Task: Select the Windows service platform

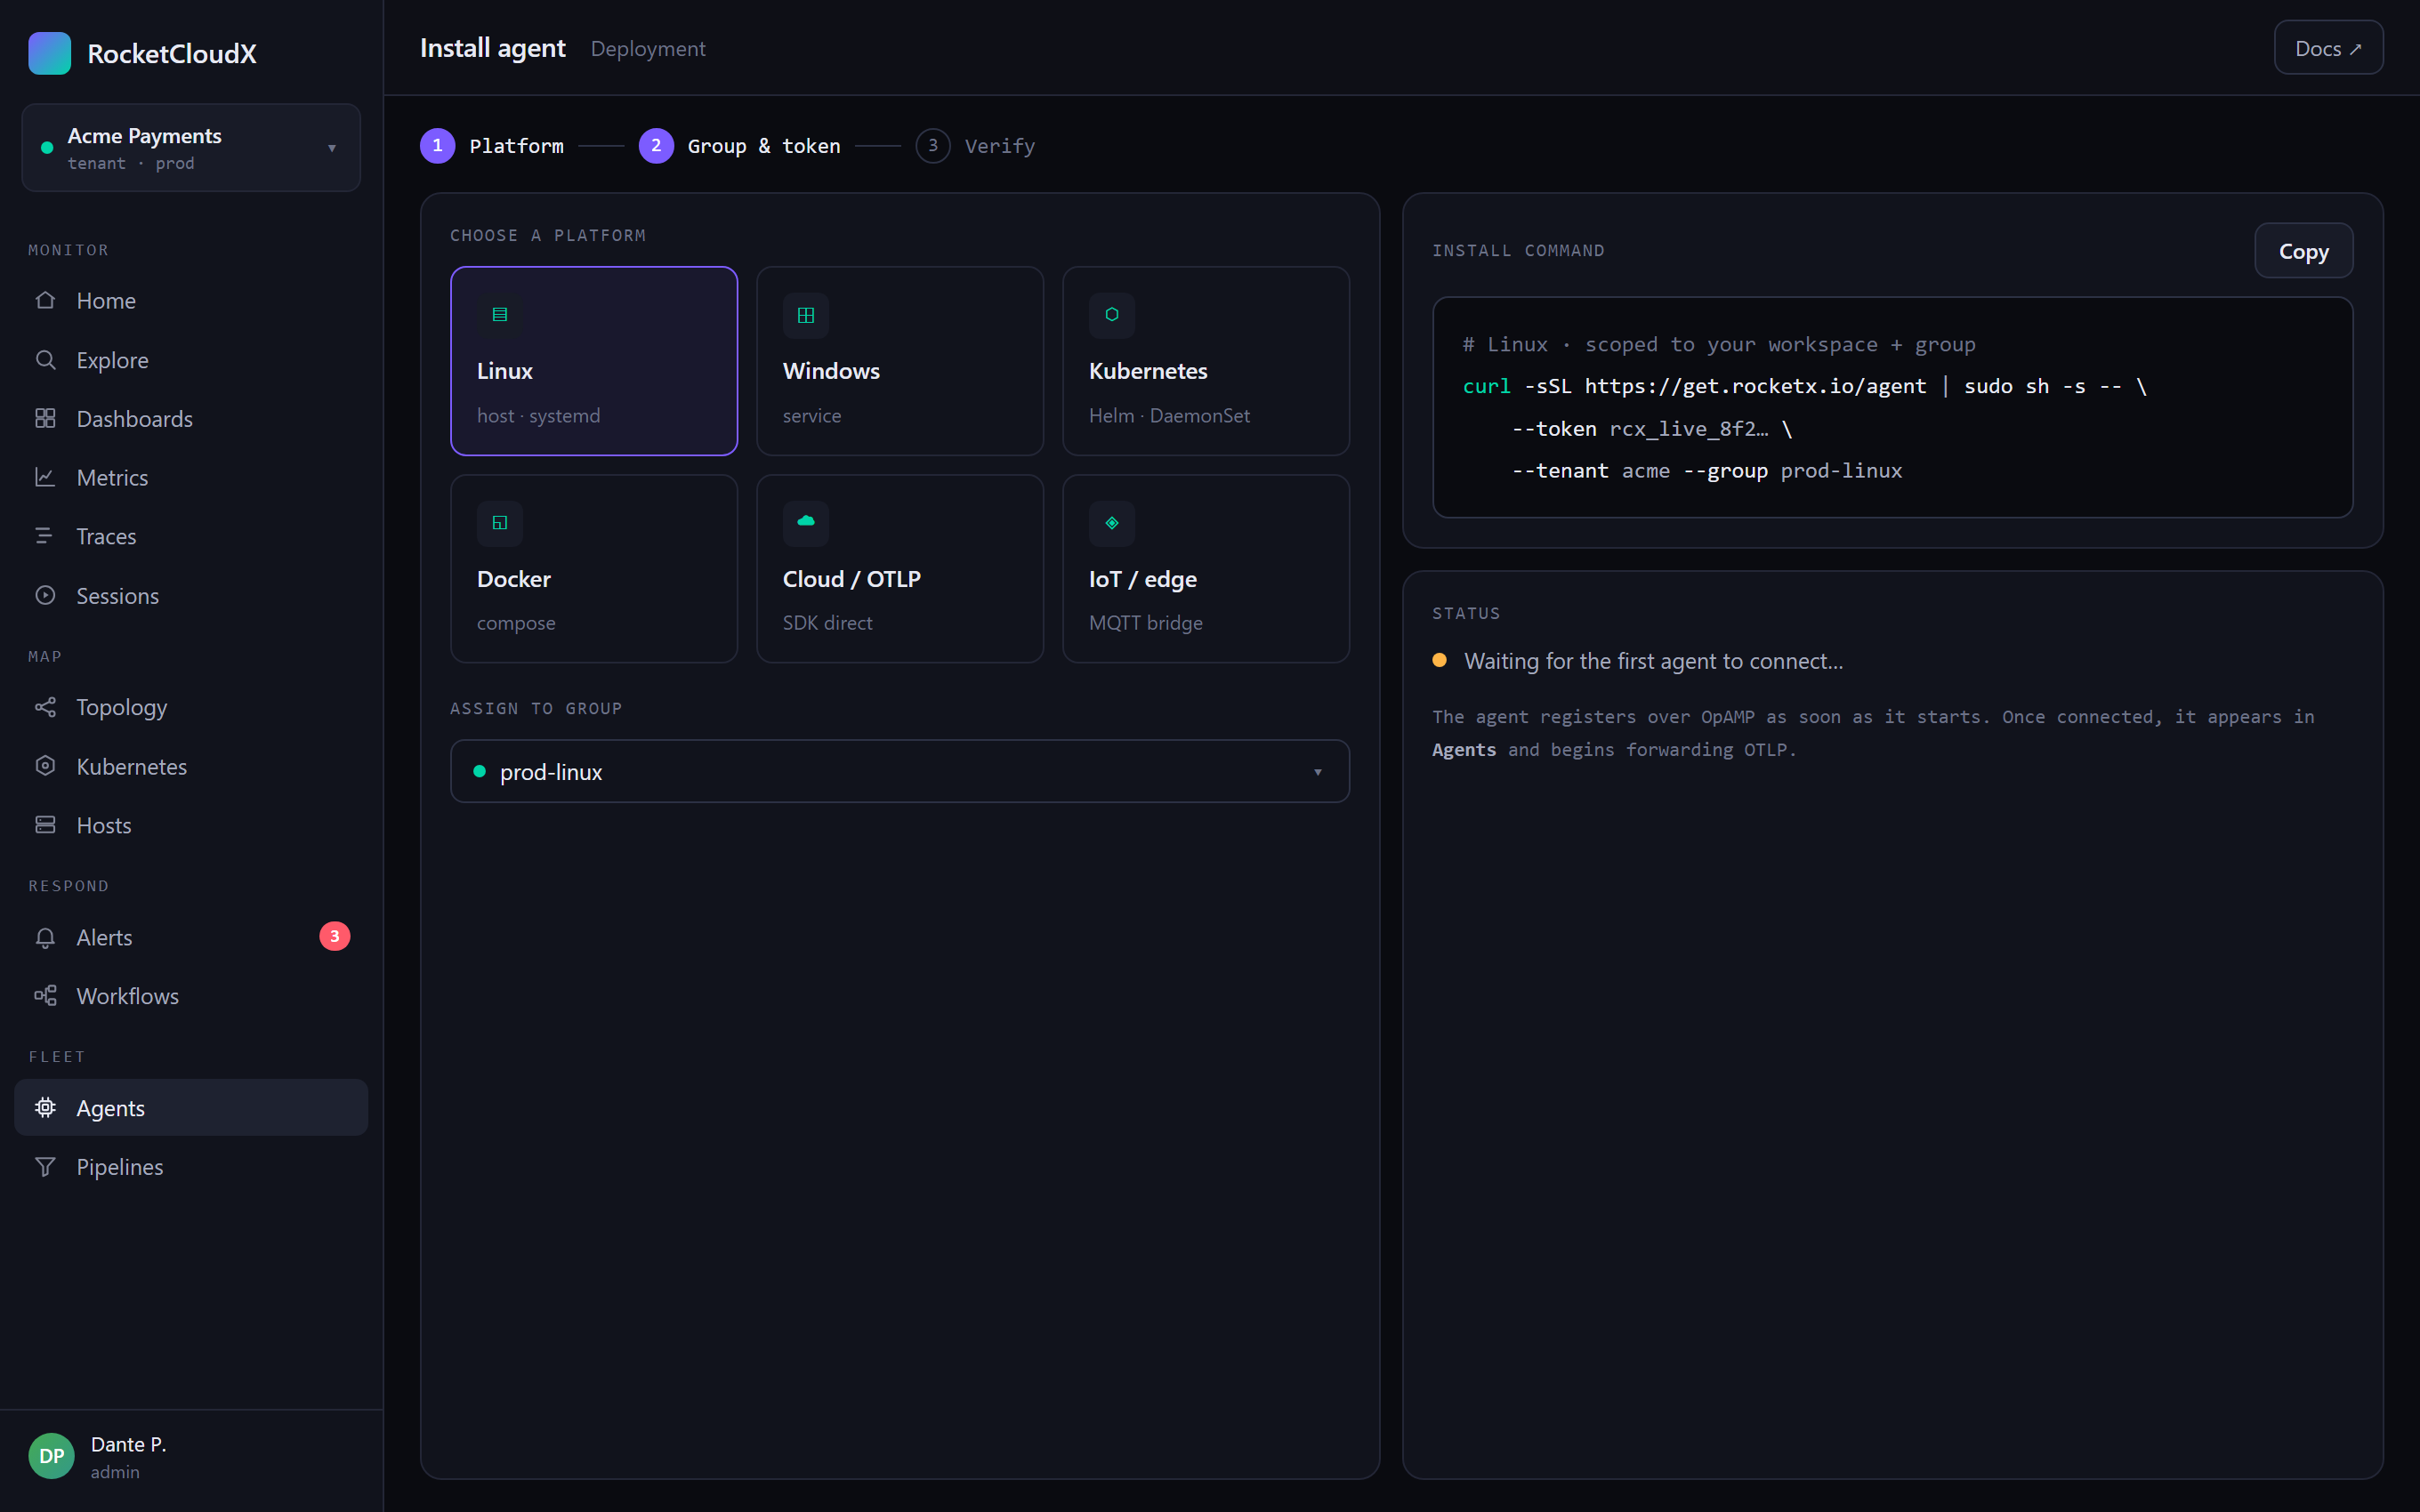Action: (900, 361)
